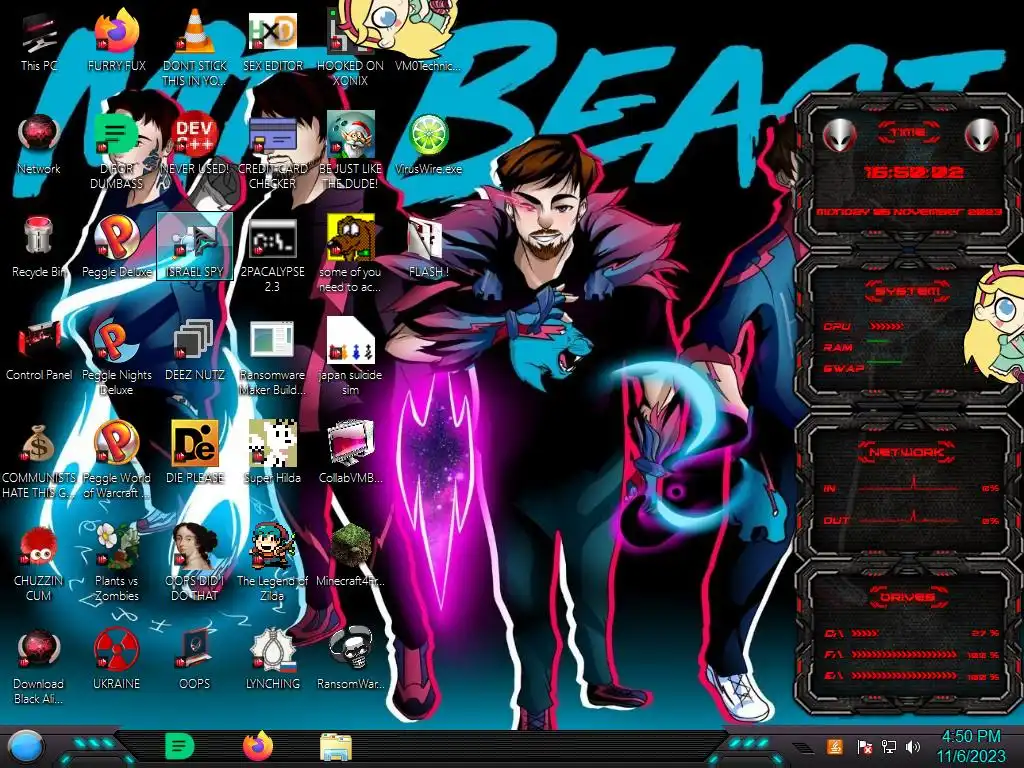Open the Network desktop icon
Screen dimensions: 1024x768
tap(39, 144)
